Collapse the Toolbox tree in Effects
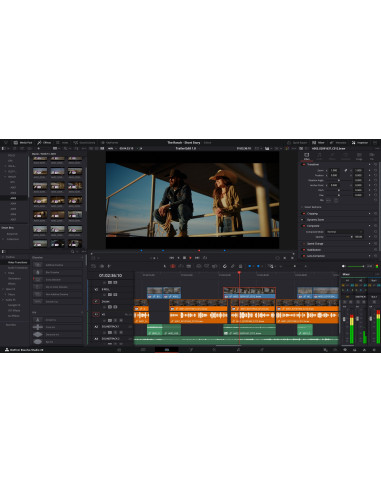 [x=3, y=257]
